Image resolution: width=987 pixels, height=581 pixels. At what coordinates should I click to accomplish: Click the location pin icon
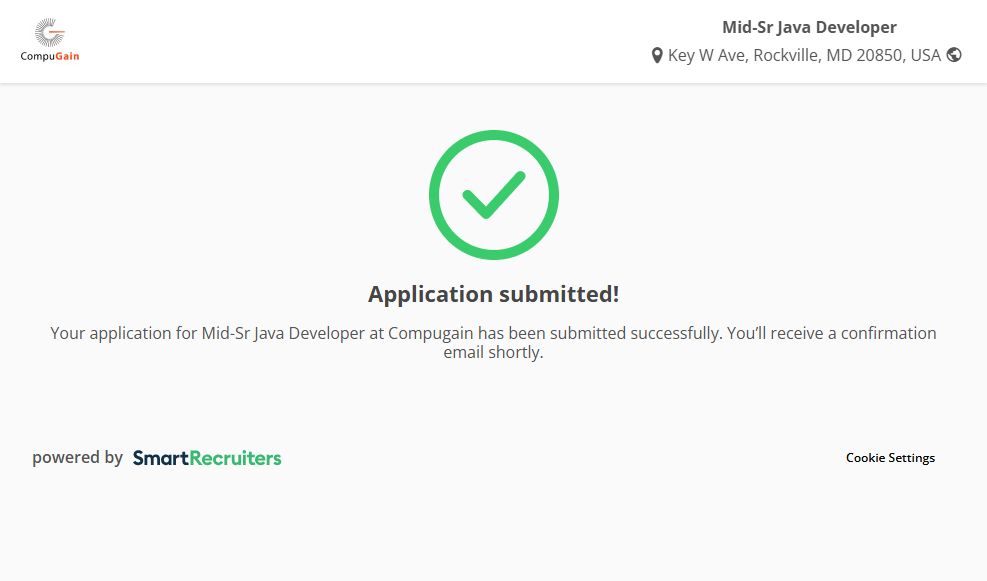pos(657,56)
